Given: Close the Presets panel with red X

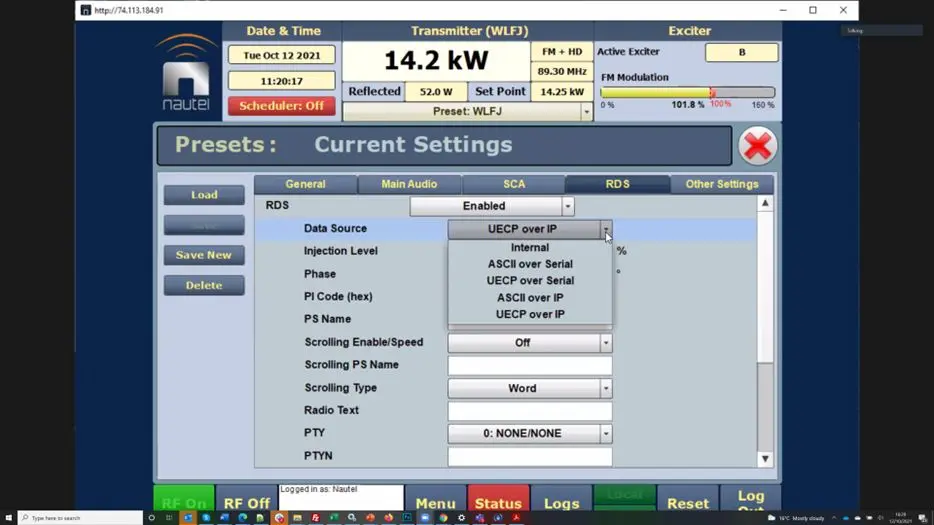Looking at the screenshot, I should point(758,146).
